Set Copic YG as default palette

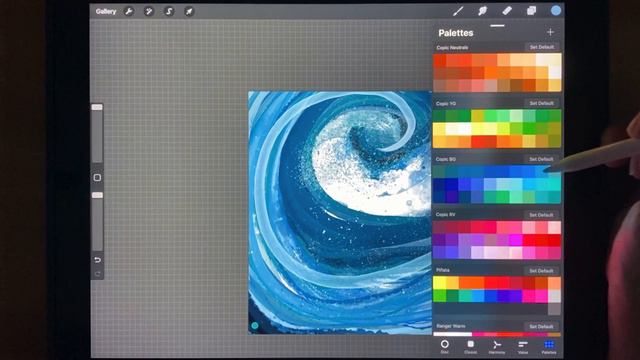pyautogui.click(x=542, y=103)
